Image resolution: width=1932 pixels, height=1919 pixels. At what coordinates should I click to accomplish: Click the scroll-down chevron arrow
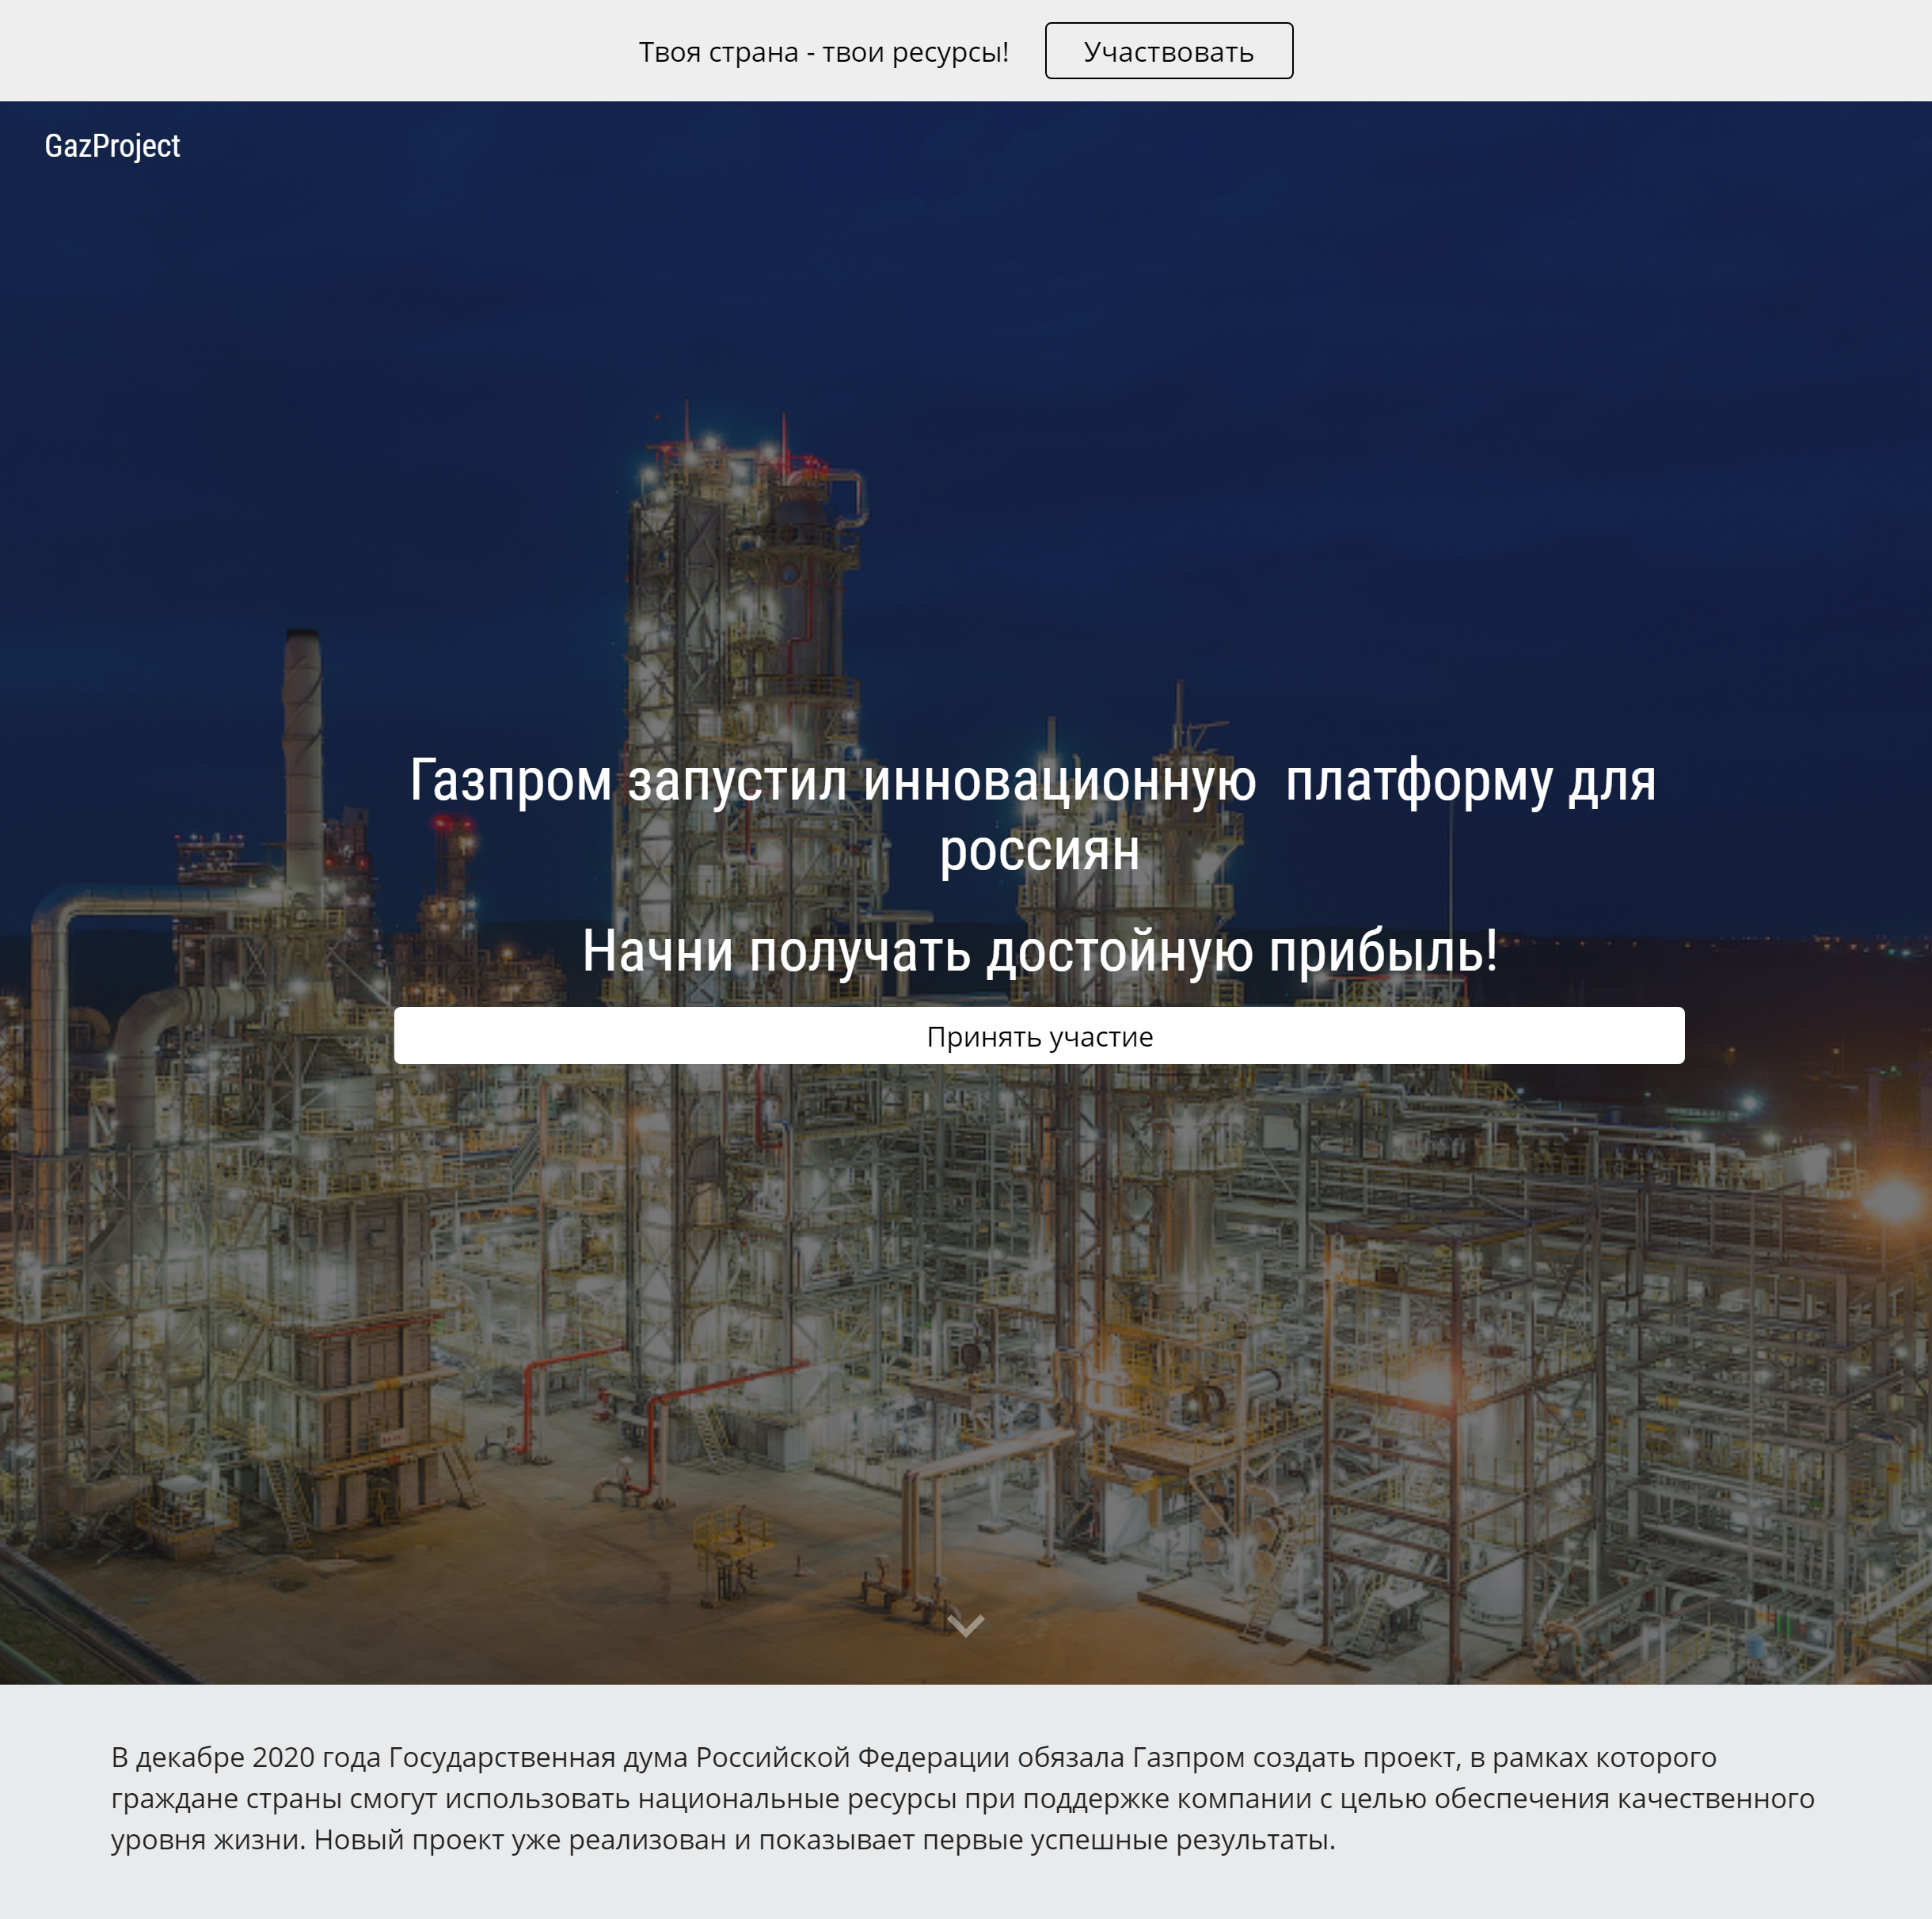pos(966,1625)
